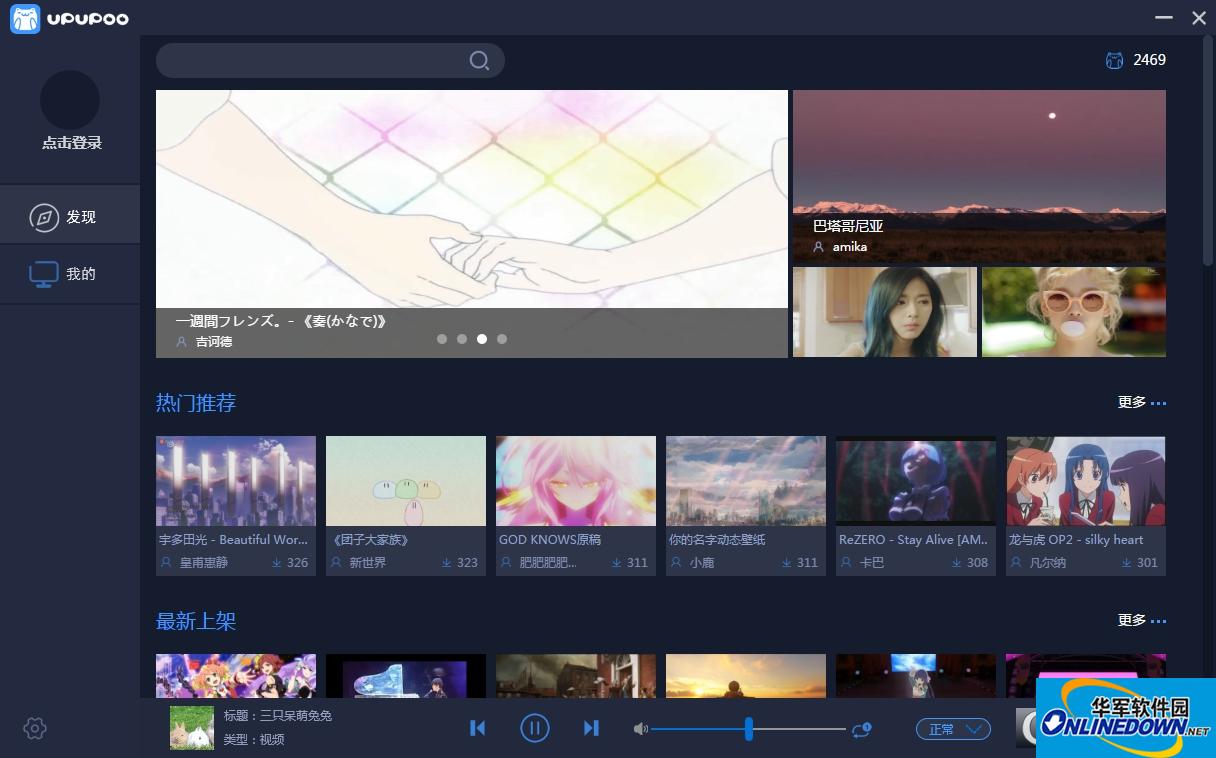Pause the current wallpaper playback
Image resolution: width=1216 pixels, height=758 pixels.
pos(535,729)
